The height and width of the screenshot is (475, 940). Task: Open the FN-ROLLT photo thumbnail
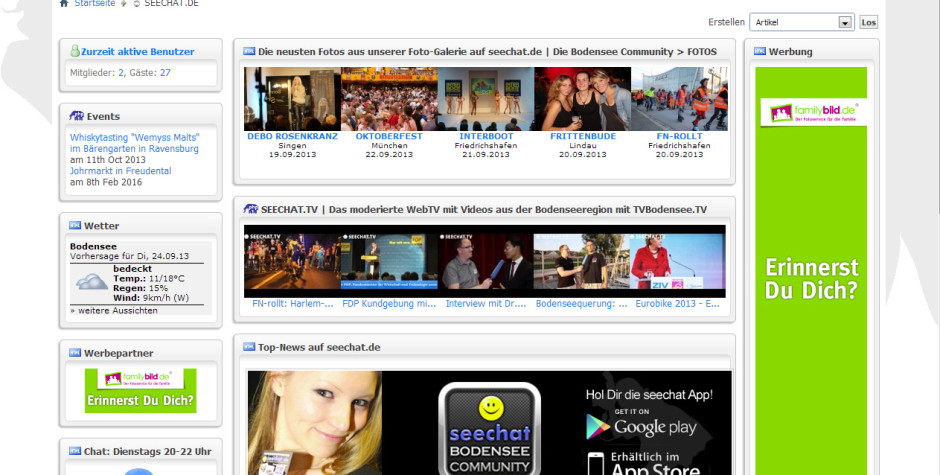(x=680, y=99)
